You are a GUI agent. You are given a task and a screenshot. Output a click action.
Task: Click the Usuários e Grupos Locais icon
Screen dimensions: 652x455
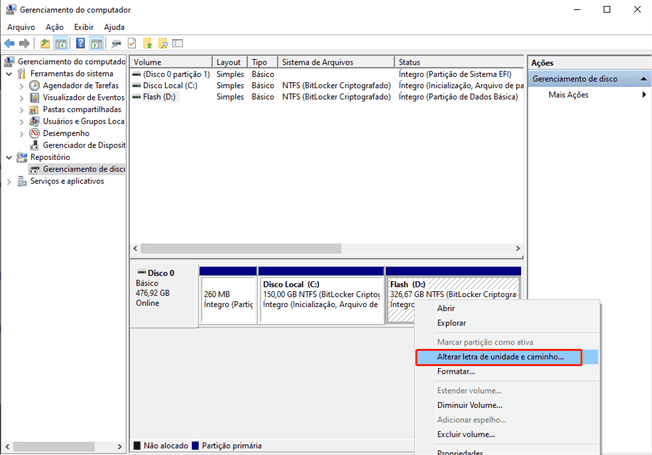[x=35, y=121]
